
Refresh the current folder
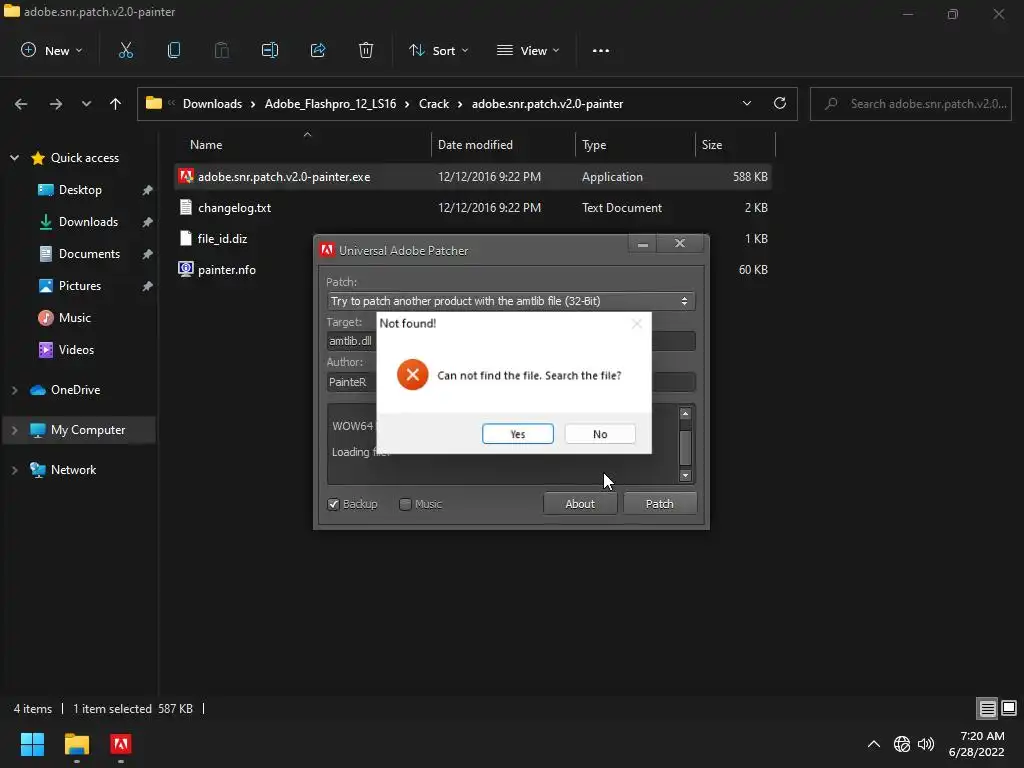(780, 103)
